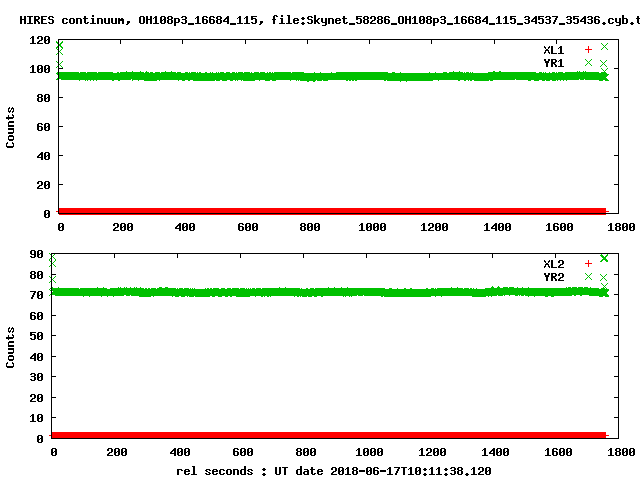This screenshot has height=480, width=640.
Task: Click the 100 tick label on upper plot
Action: [x=40, y=69]
